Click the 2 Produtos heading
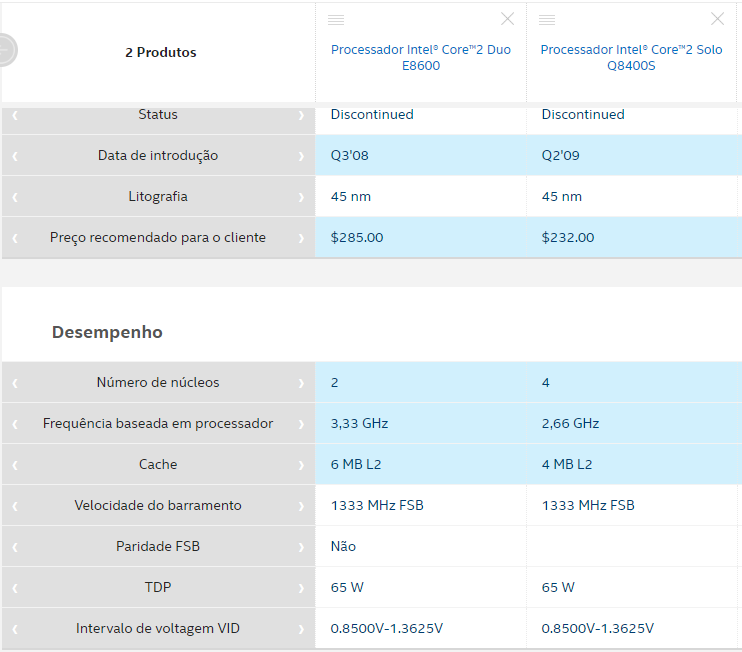742x652 pixels. click(160, 52)
